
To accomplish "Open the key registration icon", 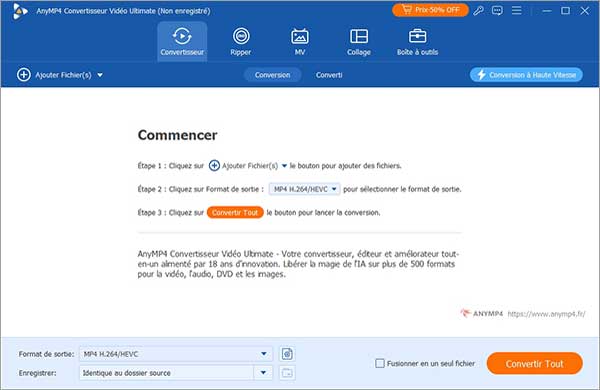I will pos(478,11).
